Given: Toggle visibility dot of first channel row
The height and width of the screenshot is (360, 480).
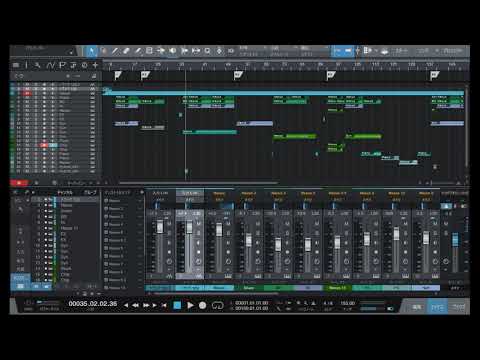Looking at the screenshot, I should pos(46,199).
